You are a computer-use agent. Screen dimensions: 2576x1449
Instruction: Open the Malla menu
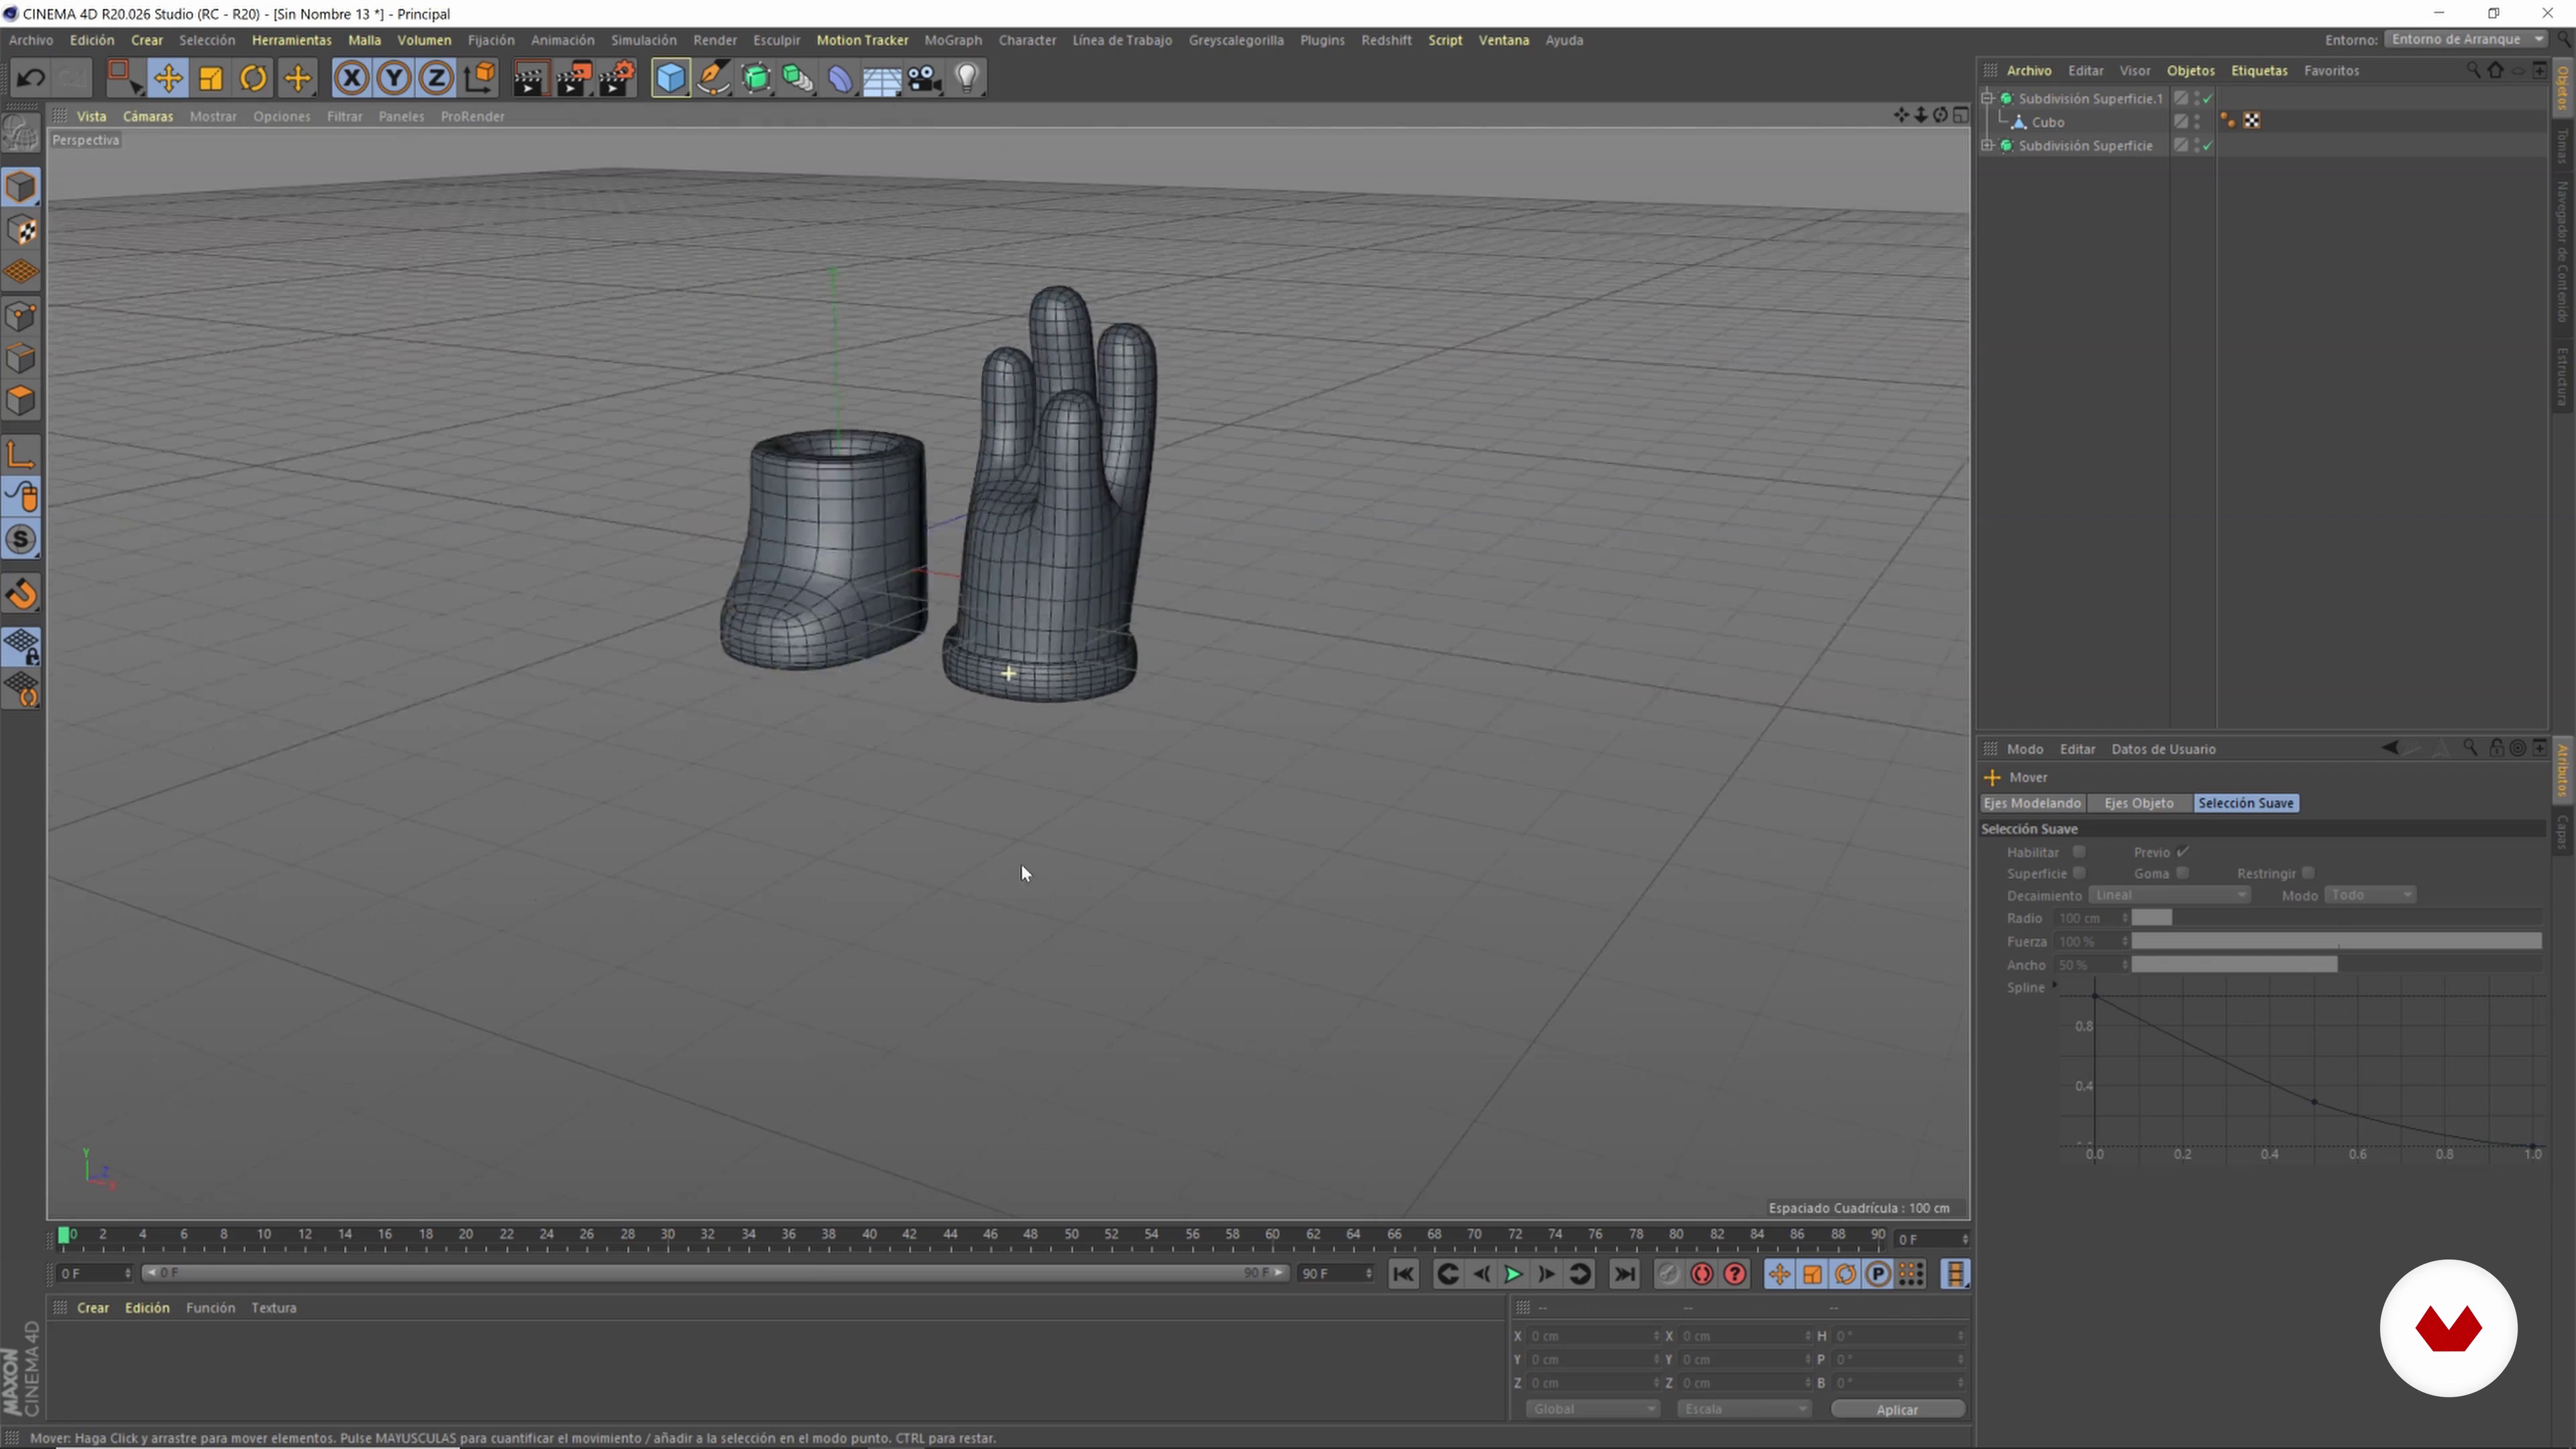(x=364, y=40)
